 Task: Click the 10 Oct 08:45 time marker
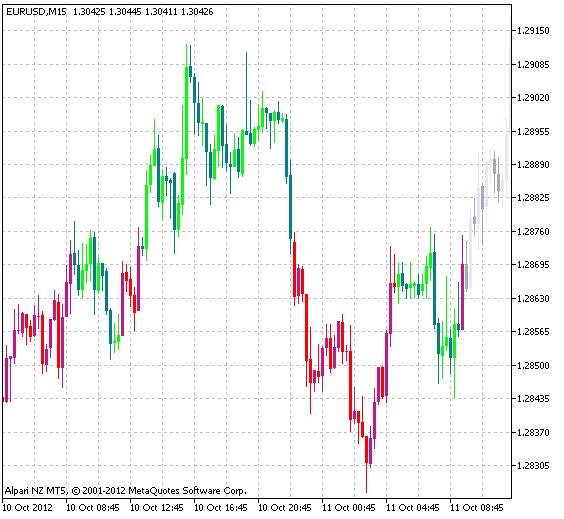pyautogui.click(x=93, y=507)
